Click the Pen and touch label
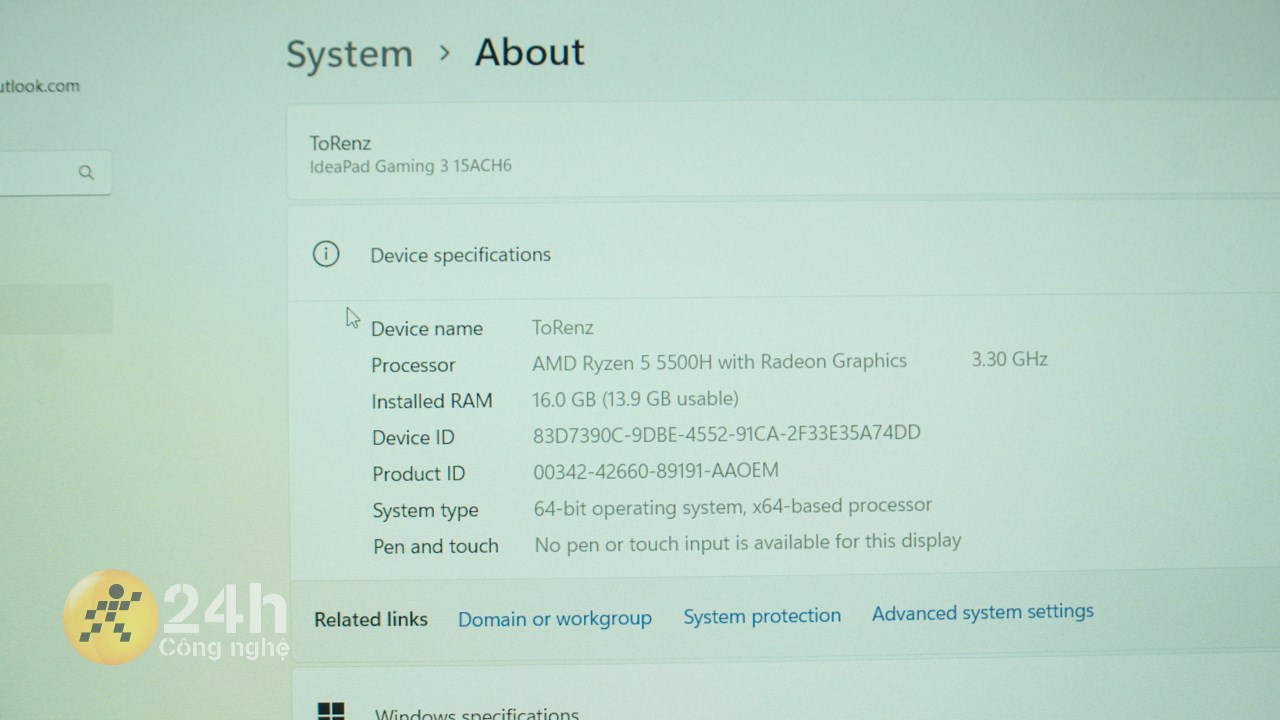Screen dimensions: 1280x720 point(436,546)
